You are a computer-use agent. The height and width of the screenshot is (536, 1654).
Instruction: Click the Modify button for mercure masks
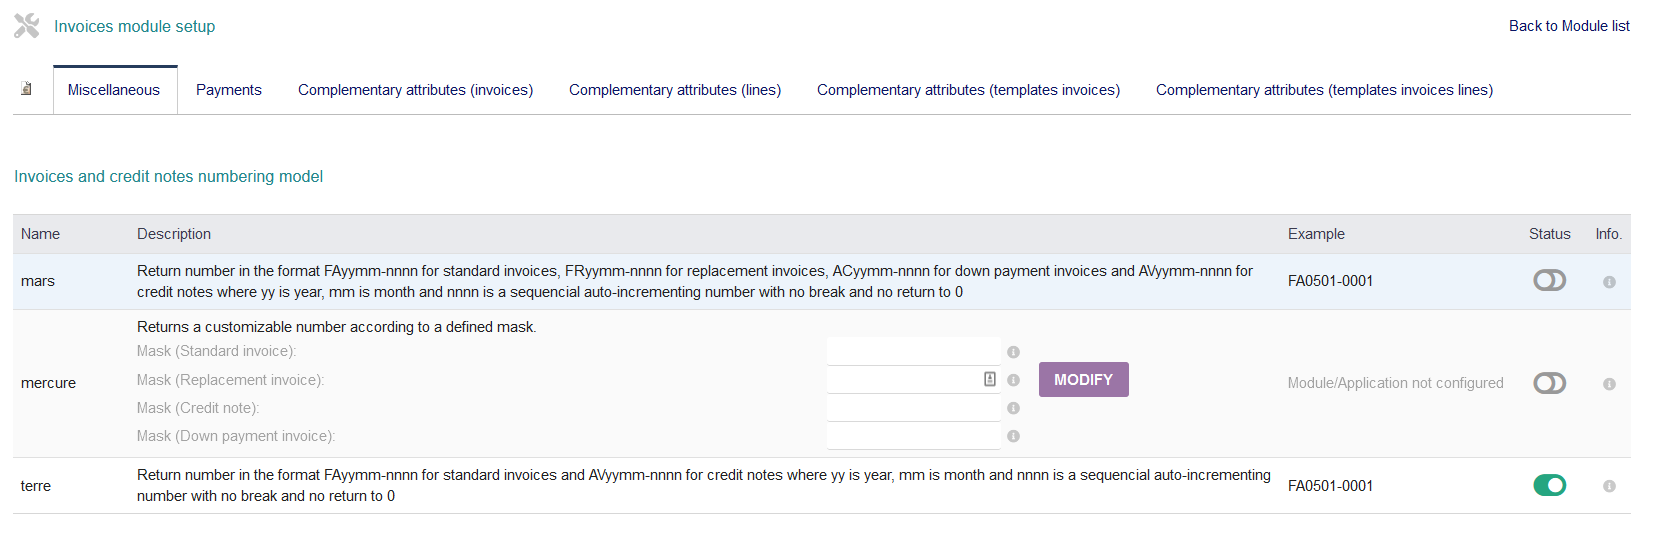1083,380
